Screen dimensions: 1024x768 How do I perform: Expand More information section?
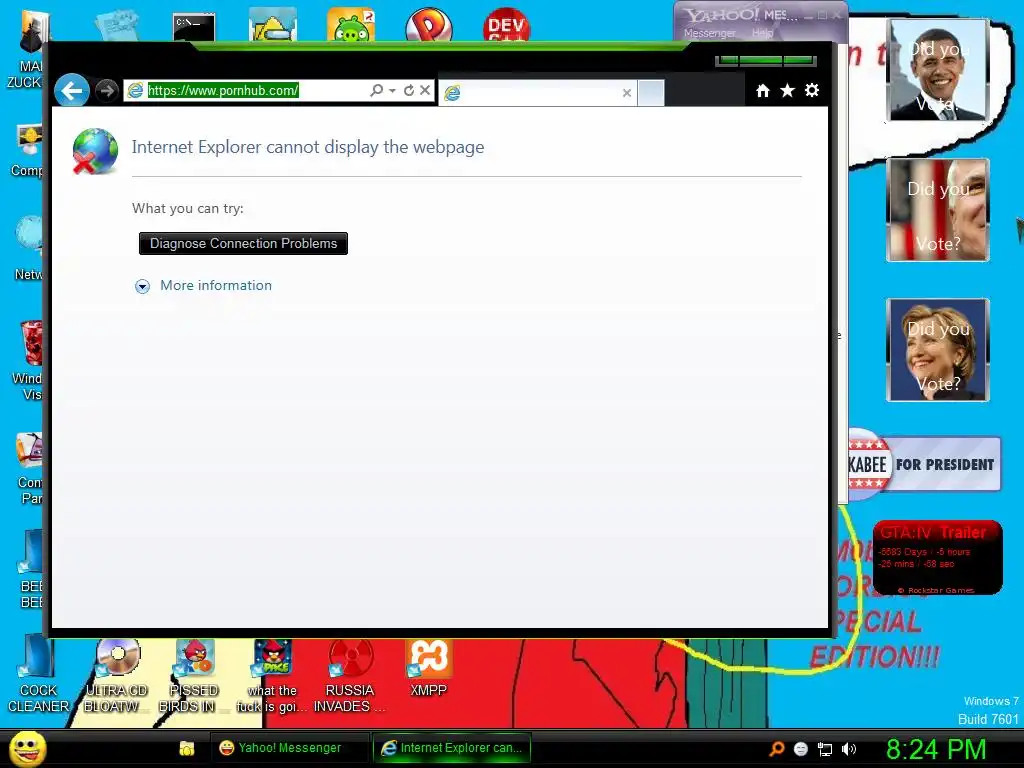point(142,286)
